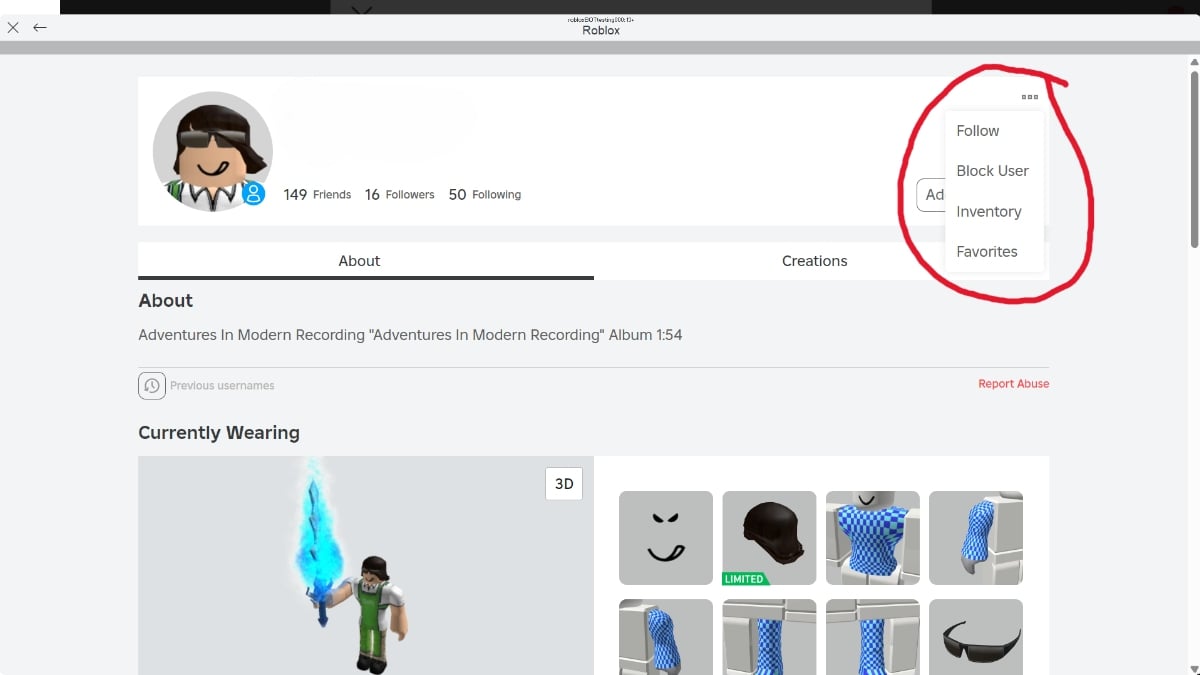Choose Favorites from the dropdown menu
Image resolution: width=1200 pixels, height=675 pixels.
(987, 251)
